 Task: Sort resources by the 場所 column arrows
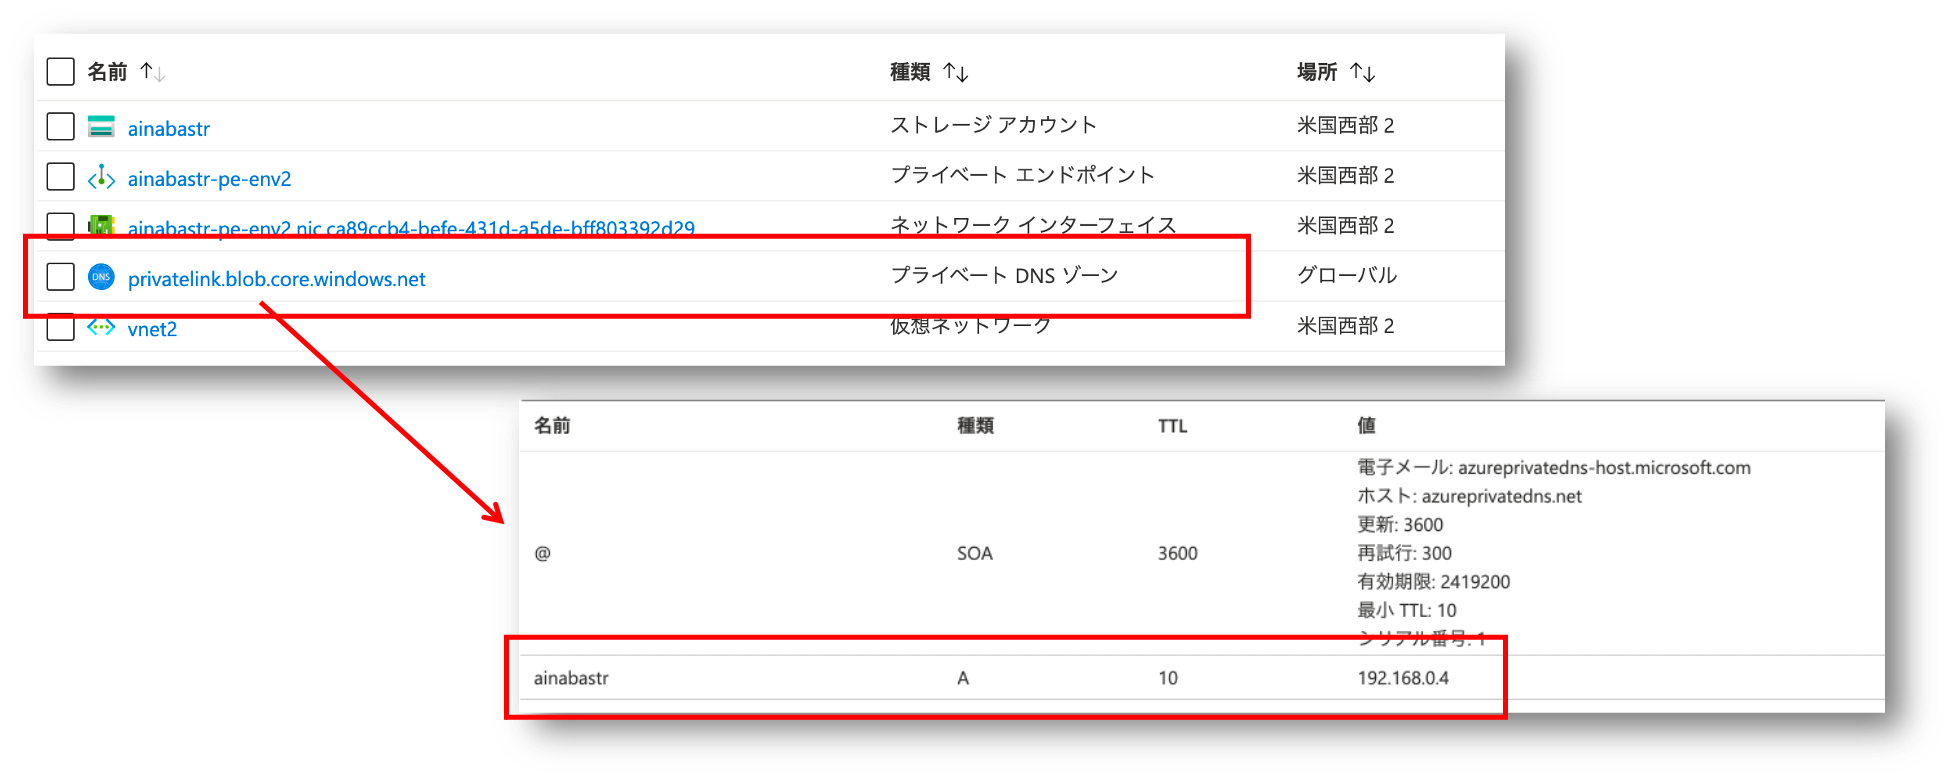coord(1362,72)
